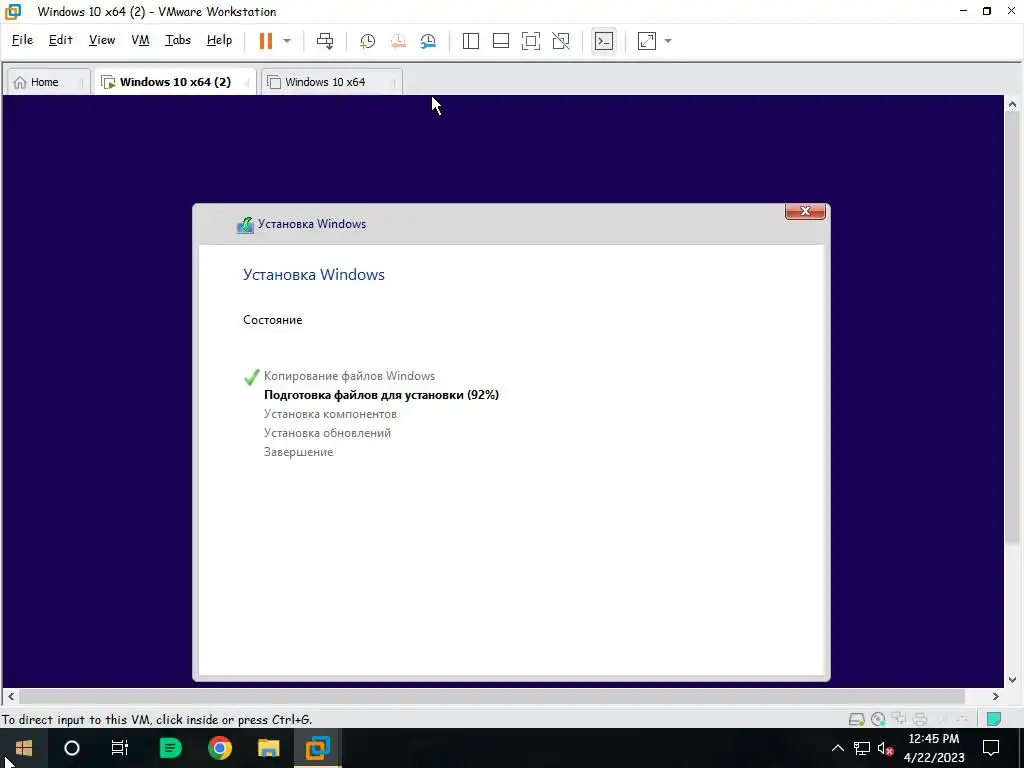This screenshot has width=1024, height=768.
Task: Click the Установка компонентов step
Action: [330, 413]
